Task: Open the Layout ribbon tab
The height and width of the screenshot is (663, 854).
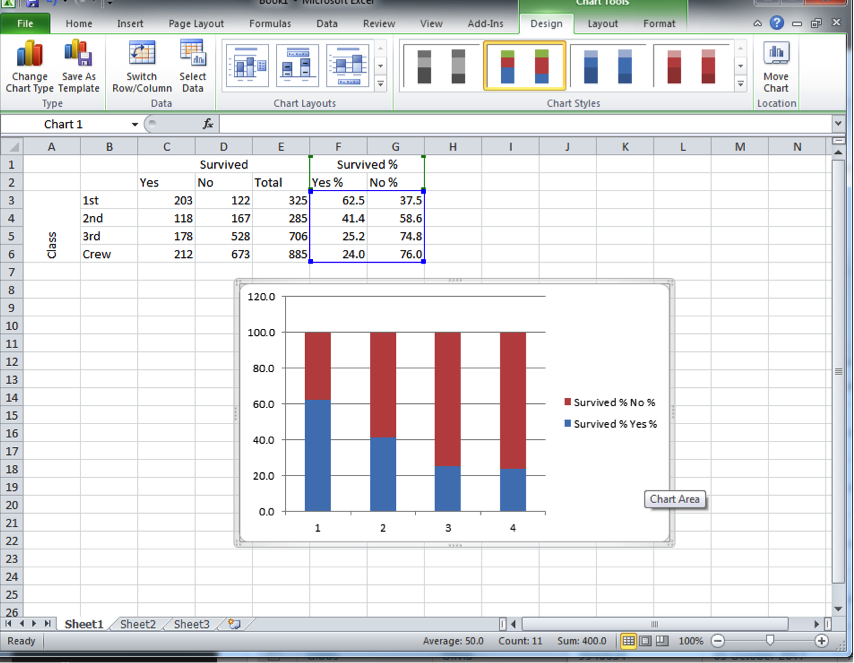Action: coord(602,23)
